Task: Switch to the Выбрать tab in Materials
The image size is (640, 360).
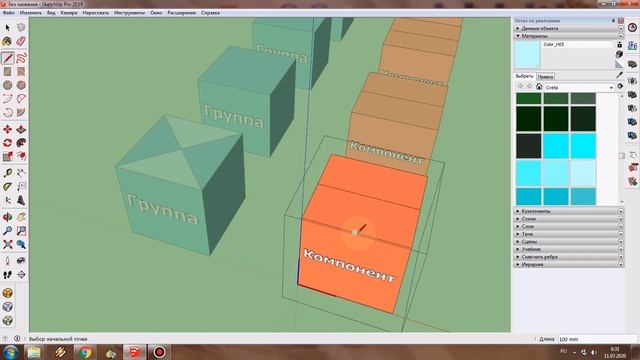Action: click(524, 76)
